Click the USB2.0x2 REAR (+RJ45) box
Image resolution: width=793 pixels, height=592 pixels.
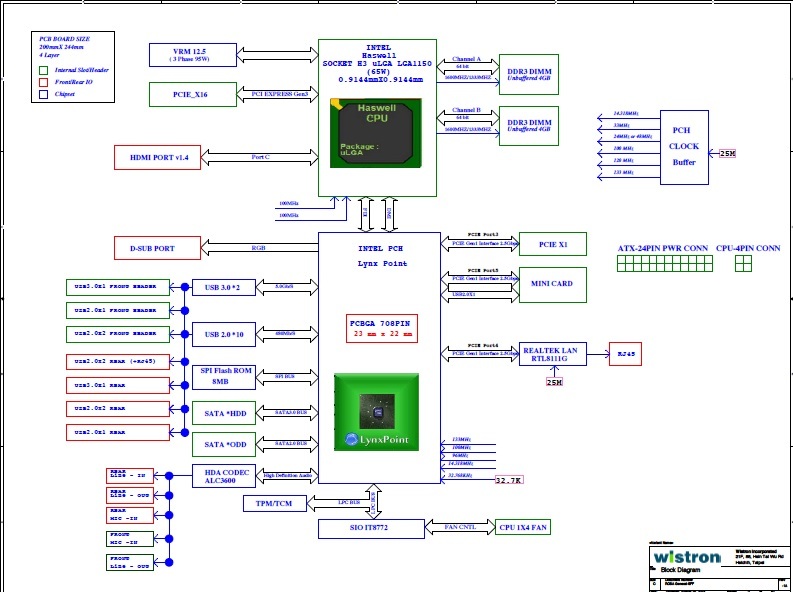click(x=118, y=362)
